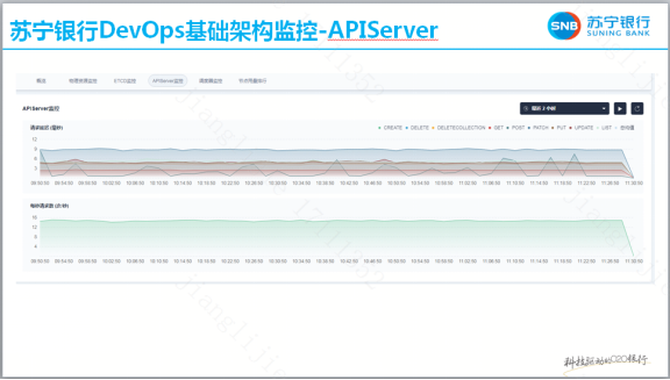Toggle UPDATE series in legend
The width and height of the screenshot is (670, 380).
[x=581, y=128]
